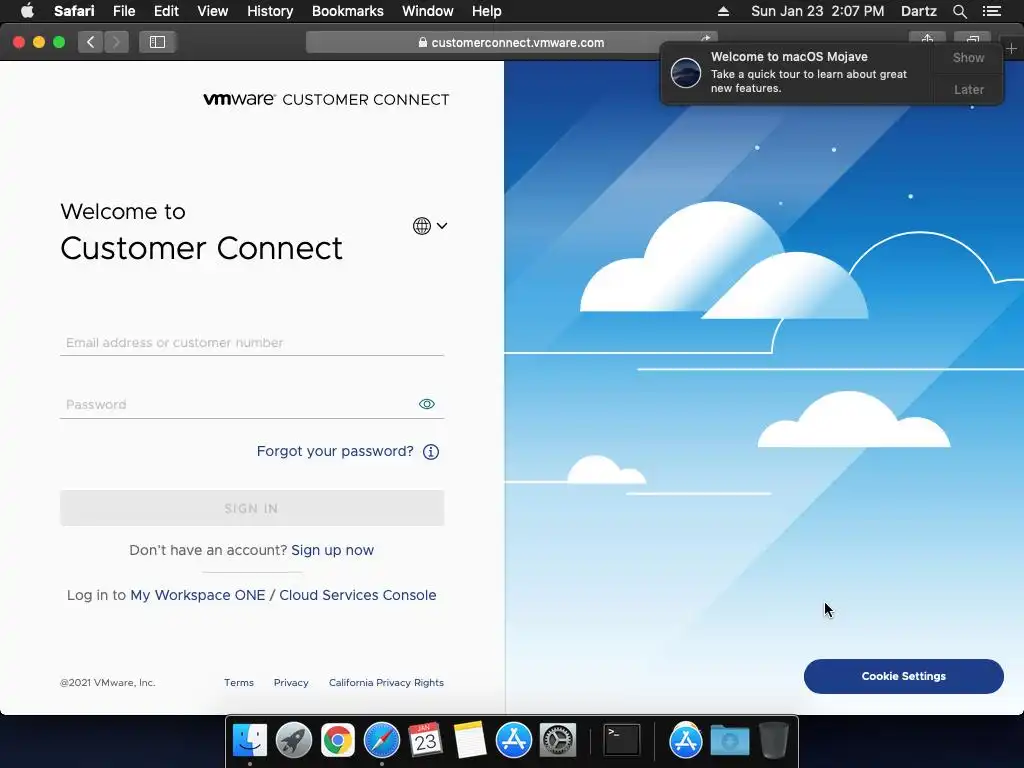This screenshot has height=768, width=1024.
Task: Open Cookie Settings
Action: point(904,677)
